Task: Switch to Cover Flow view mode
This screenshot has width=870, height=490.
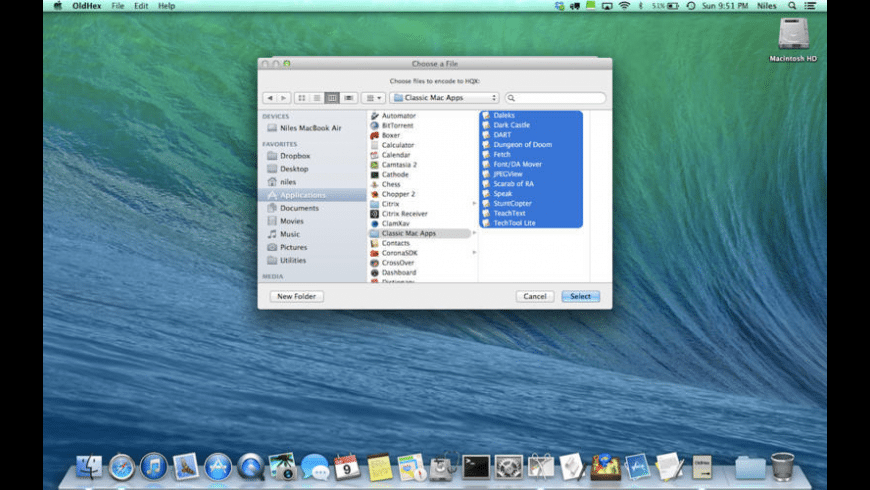Action: (348, 98)
